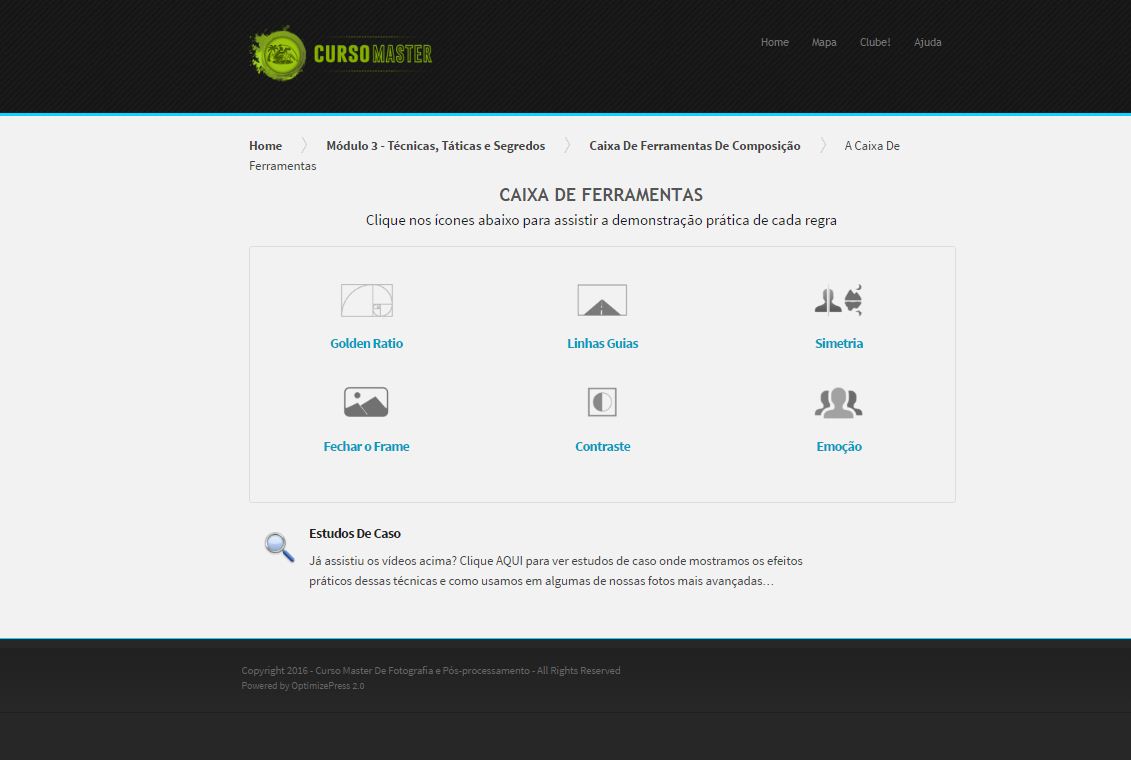Open the Home menu item in header
Viewport: 1131px width, 760px height.
pyautogui.click(x=774, y=42)
